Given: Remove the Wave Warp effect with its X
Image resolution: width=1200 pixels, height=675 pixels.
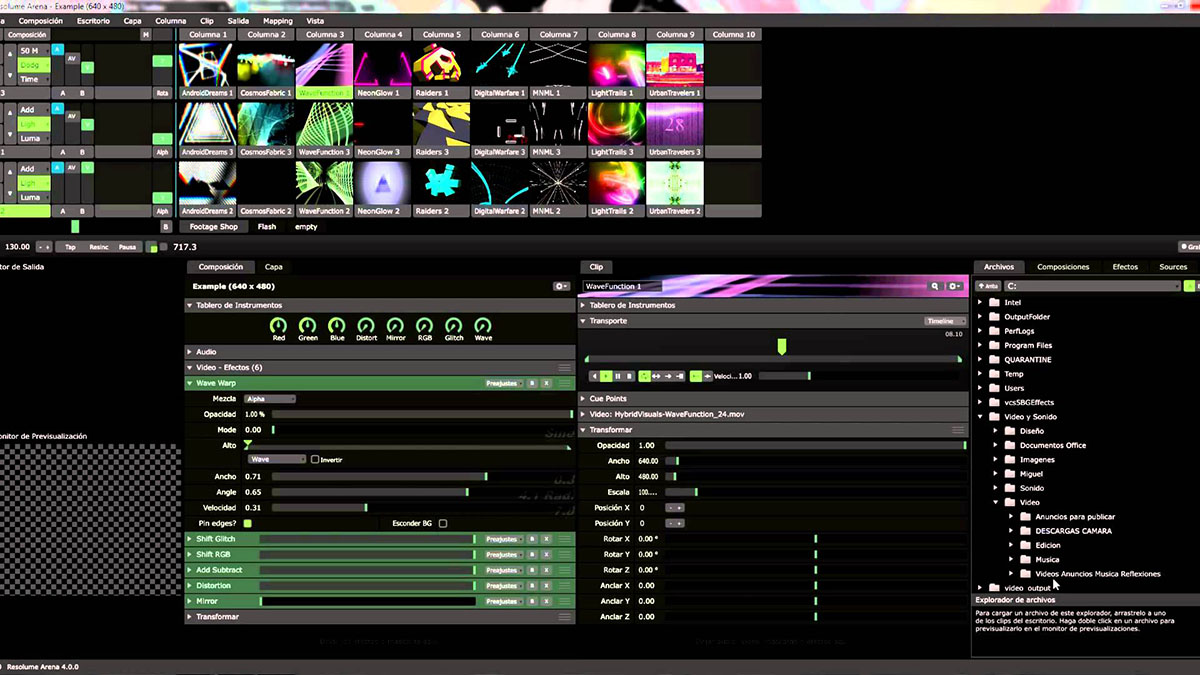Looking at the screenshot, I should (x=547, y=383).
